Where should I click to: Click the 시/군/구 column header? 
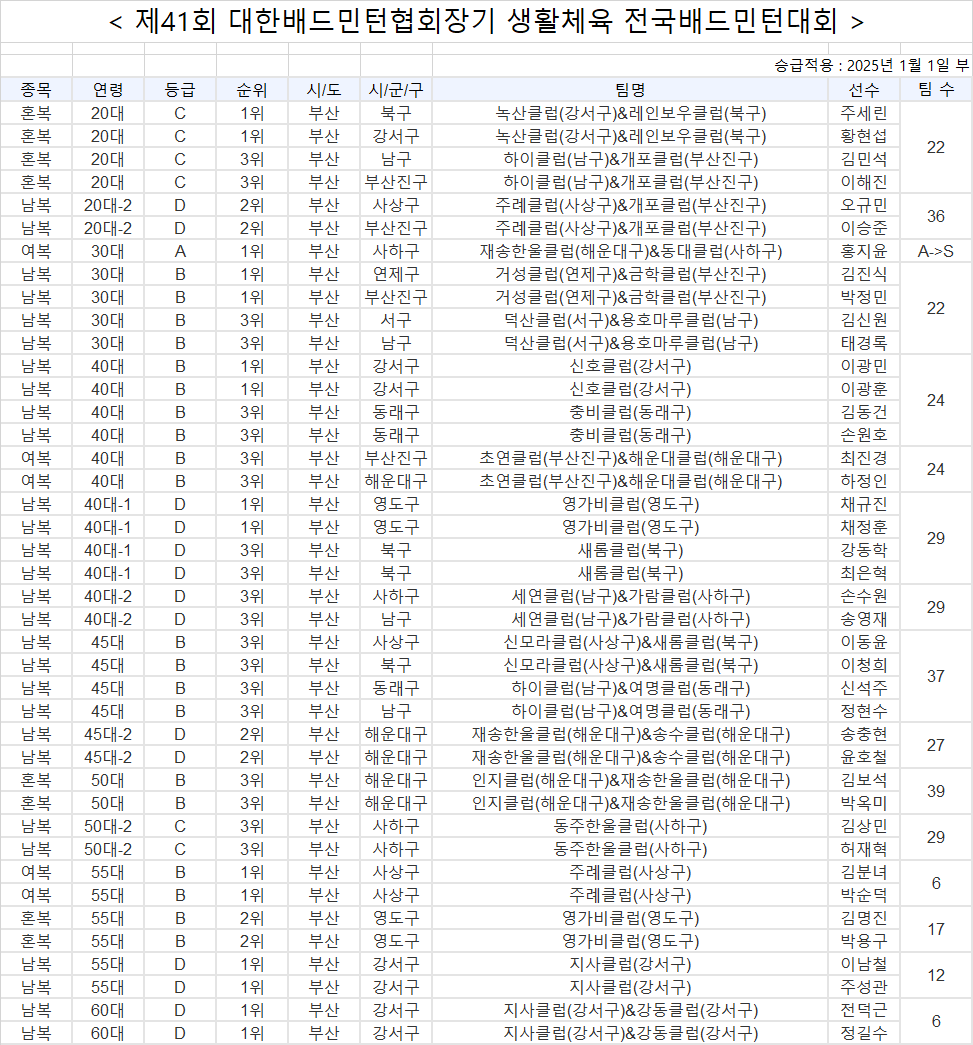[396, 89]
